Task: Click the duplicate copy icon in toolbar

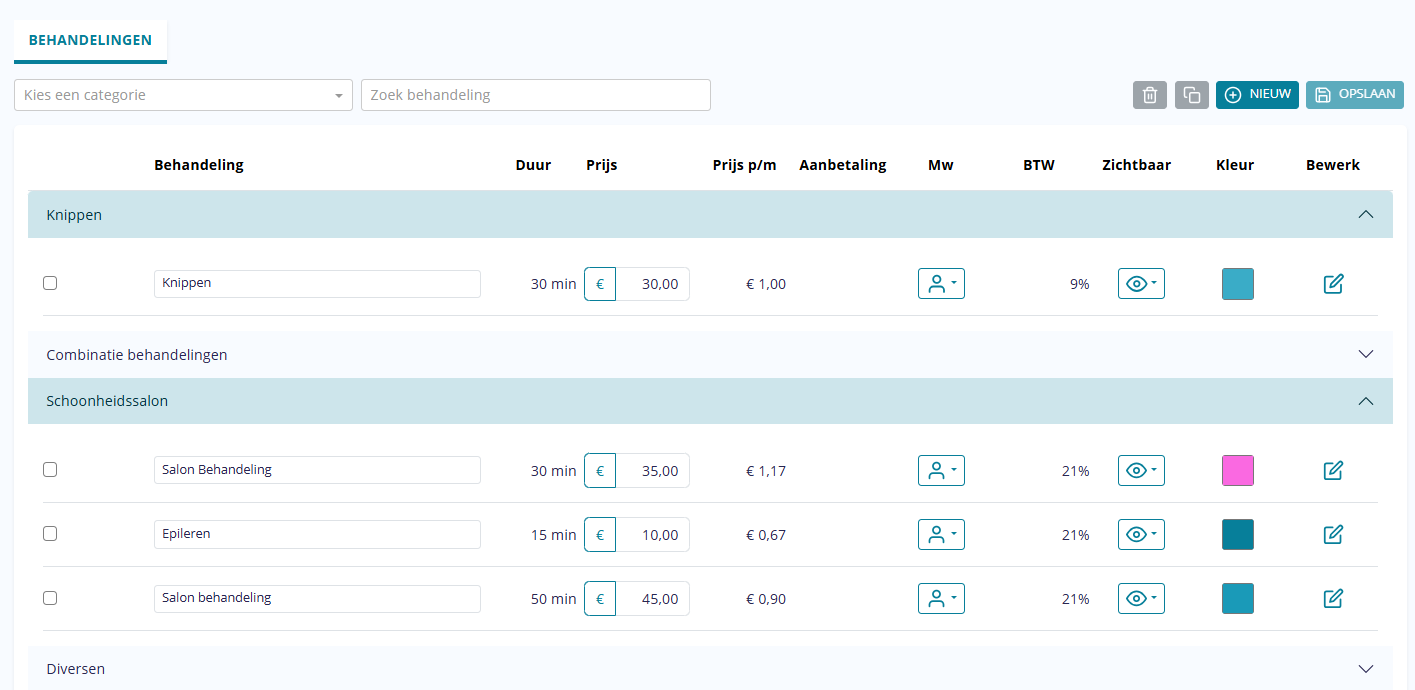Action: pos(1192,95)
